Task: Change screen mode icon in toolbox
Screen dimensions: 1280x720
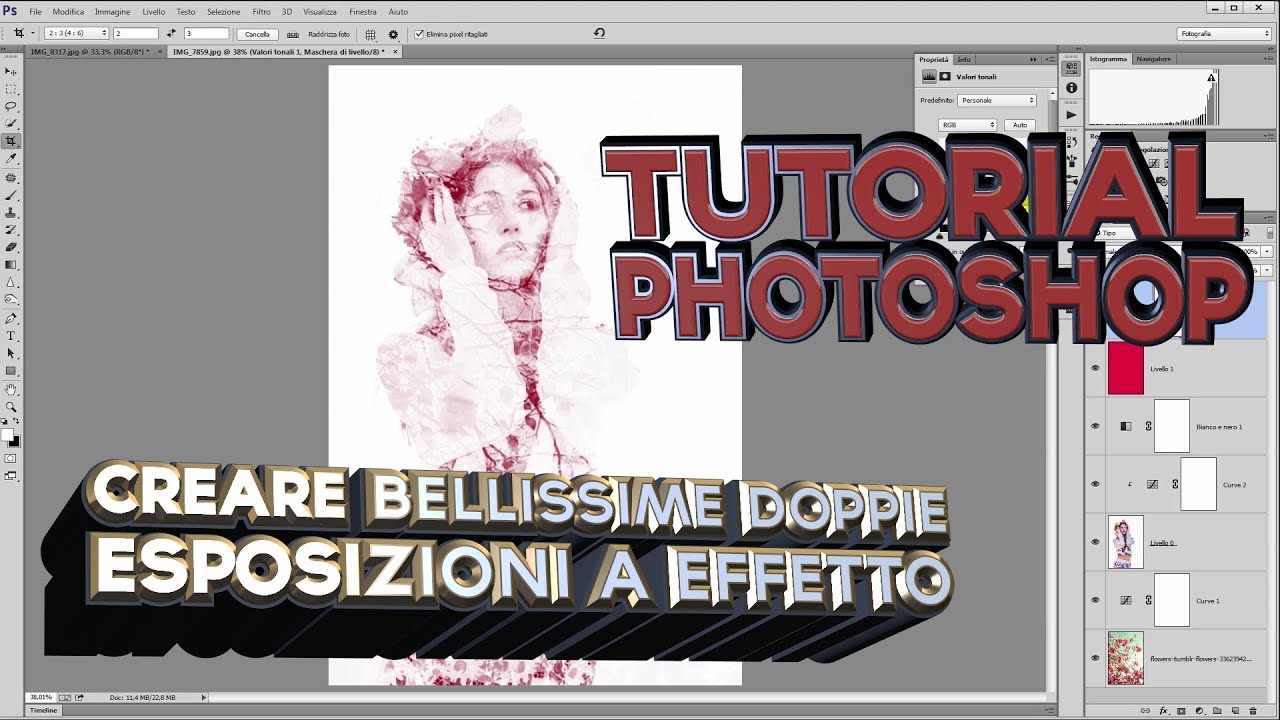Action: point(11,476)
